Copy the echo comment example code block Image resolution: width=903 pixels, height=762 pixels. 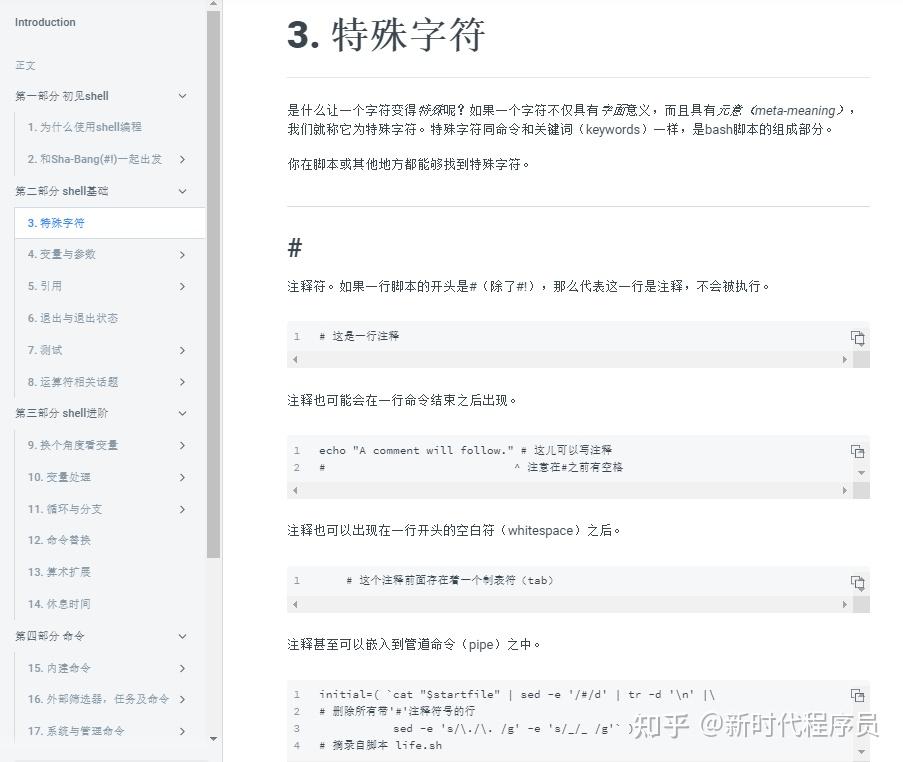point(857,450)
